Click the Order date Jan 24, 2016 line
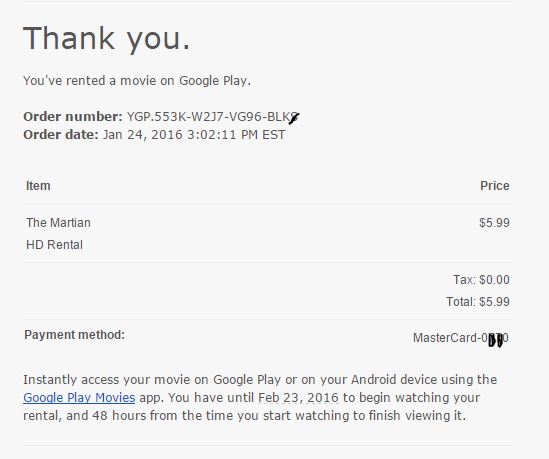 pyautogui.click(x=154, y=135)
